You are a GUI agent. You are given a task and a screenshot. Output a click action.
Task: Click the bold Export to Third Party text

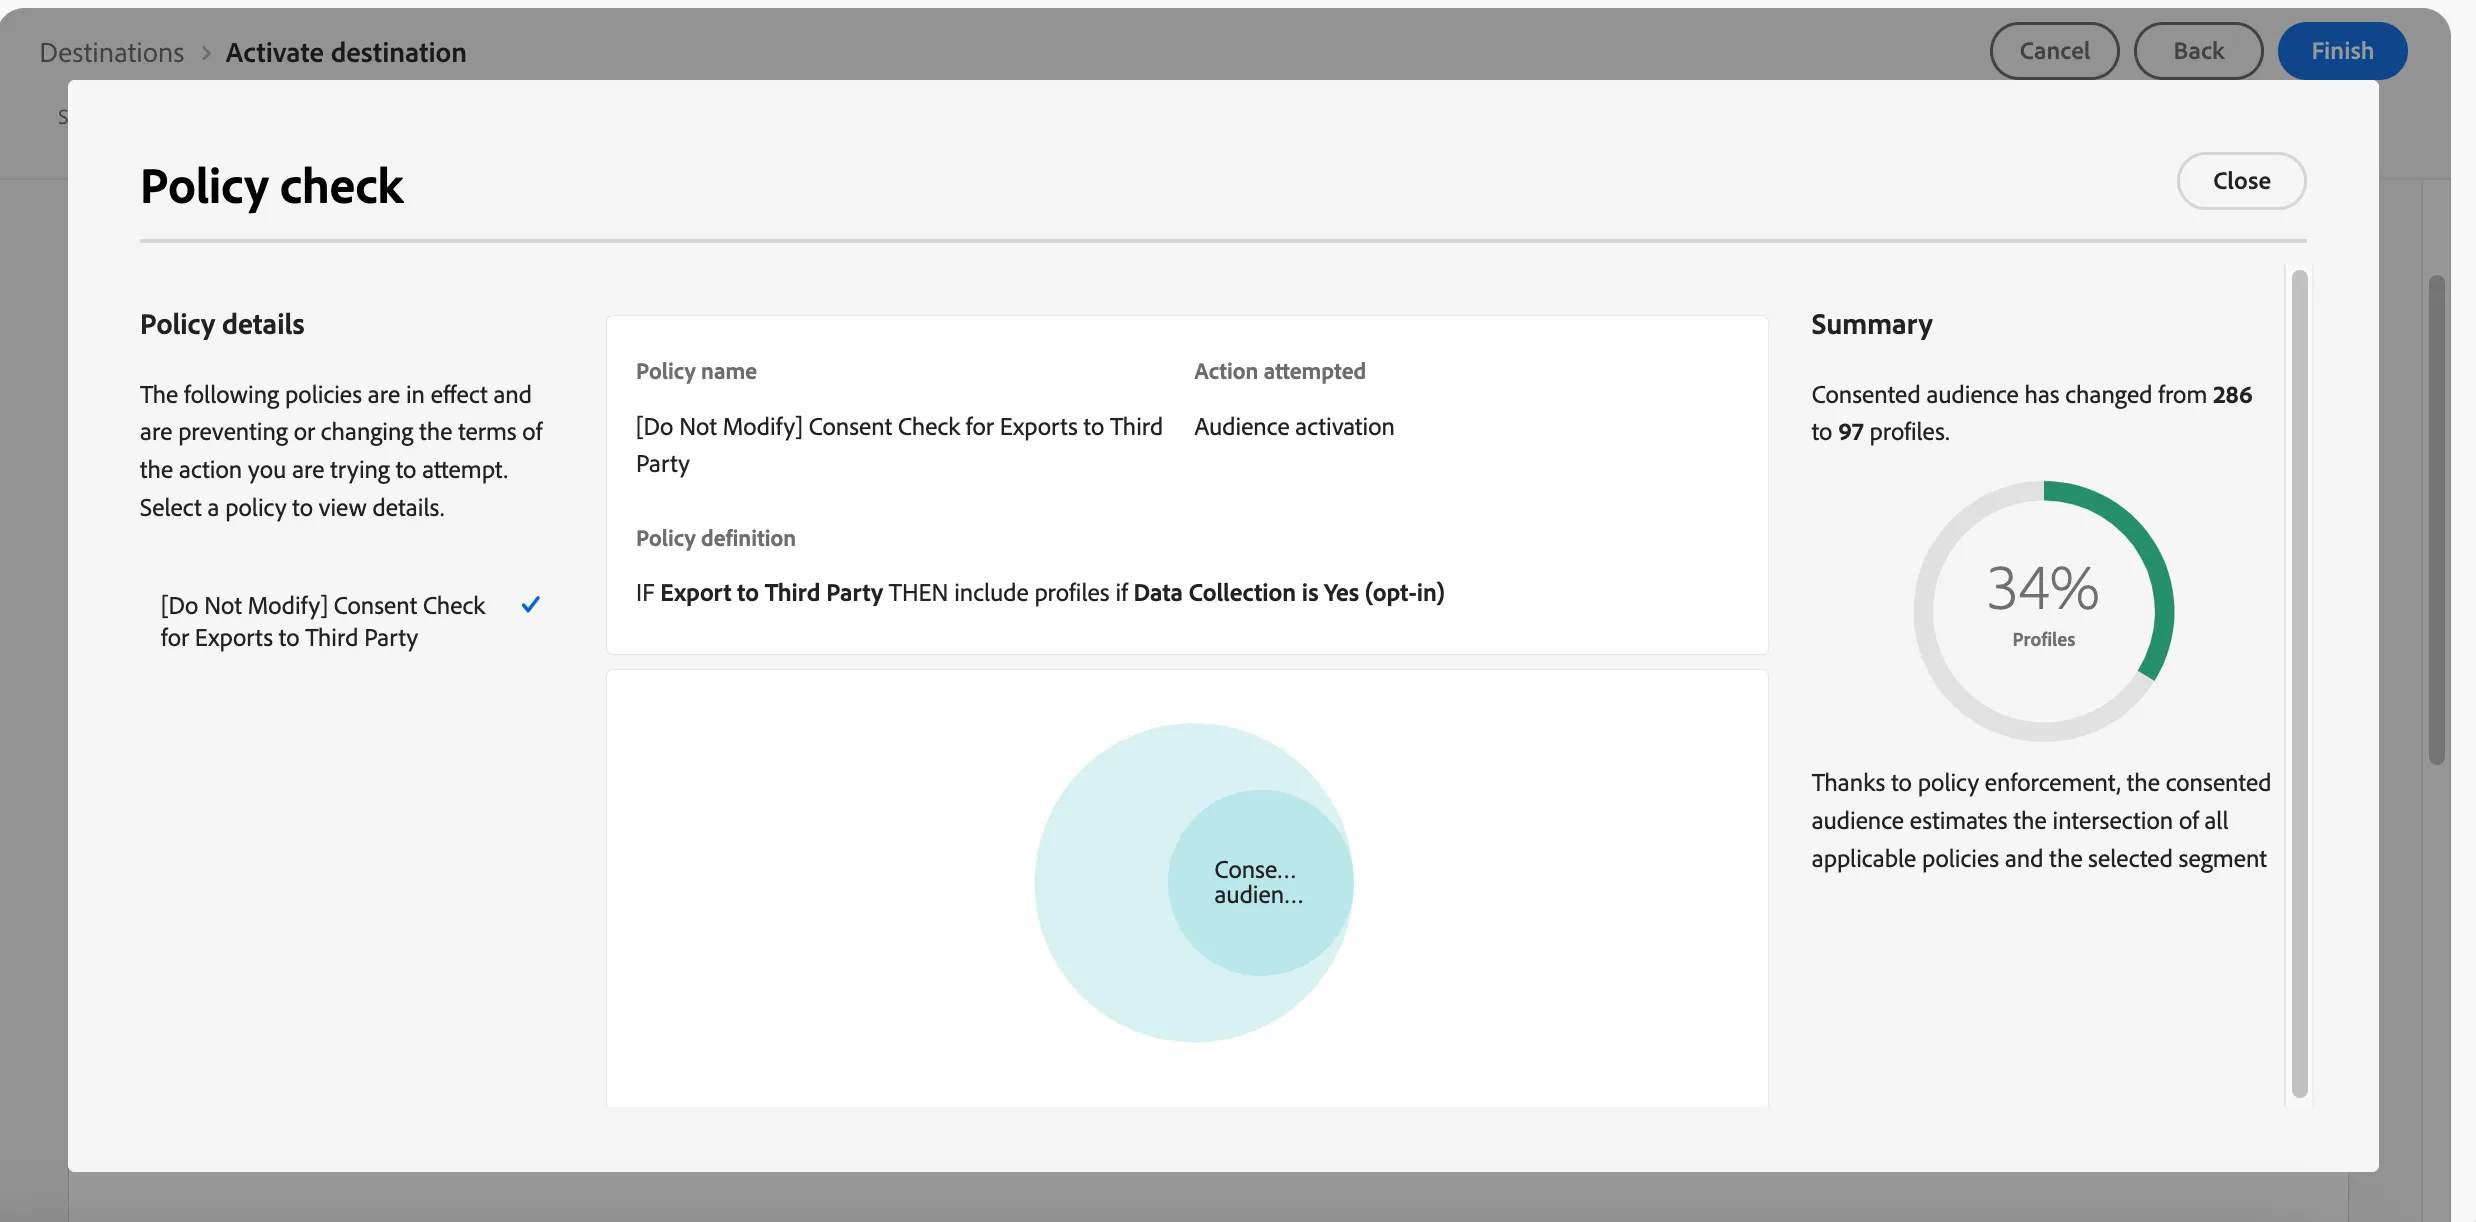(x=772, y=592)
